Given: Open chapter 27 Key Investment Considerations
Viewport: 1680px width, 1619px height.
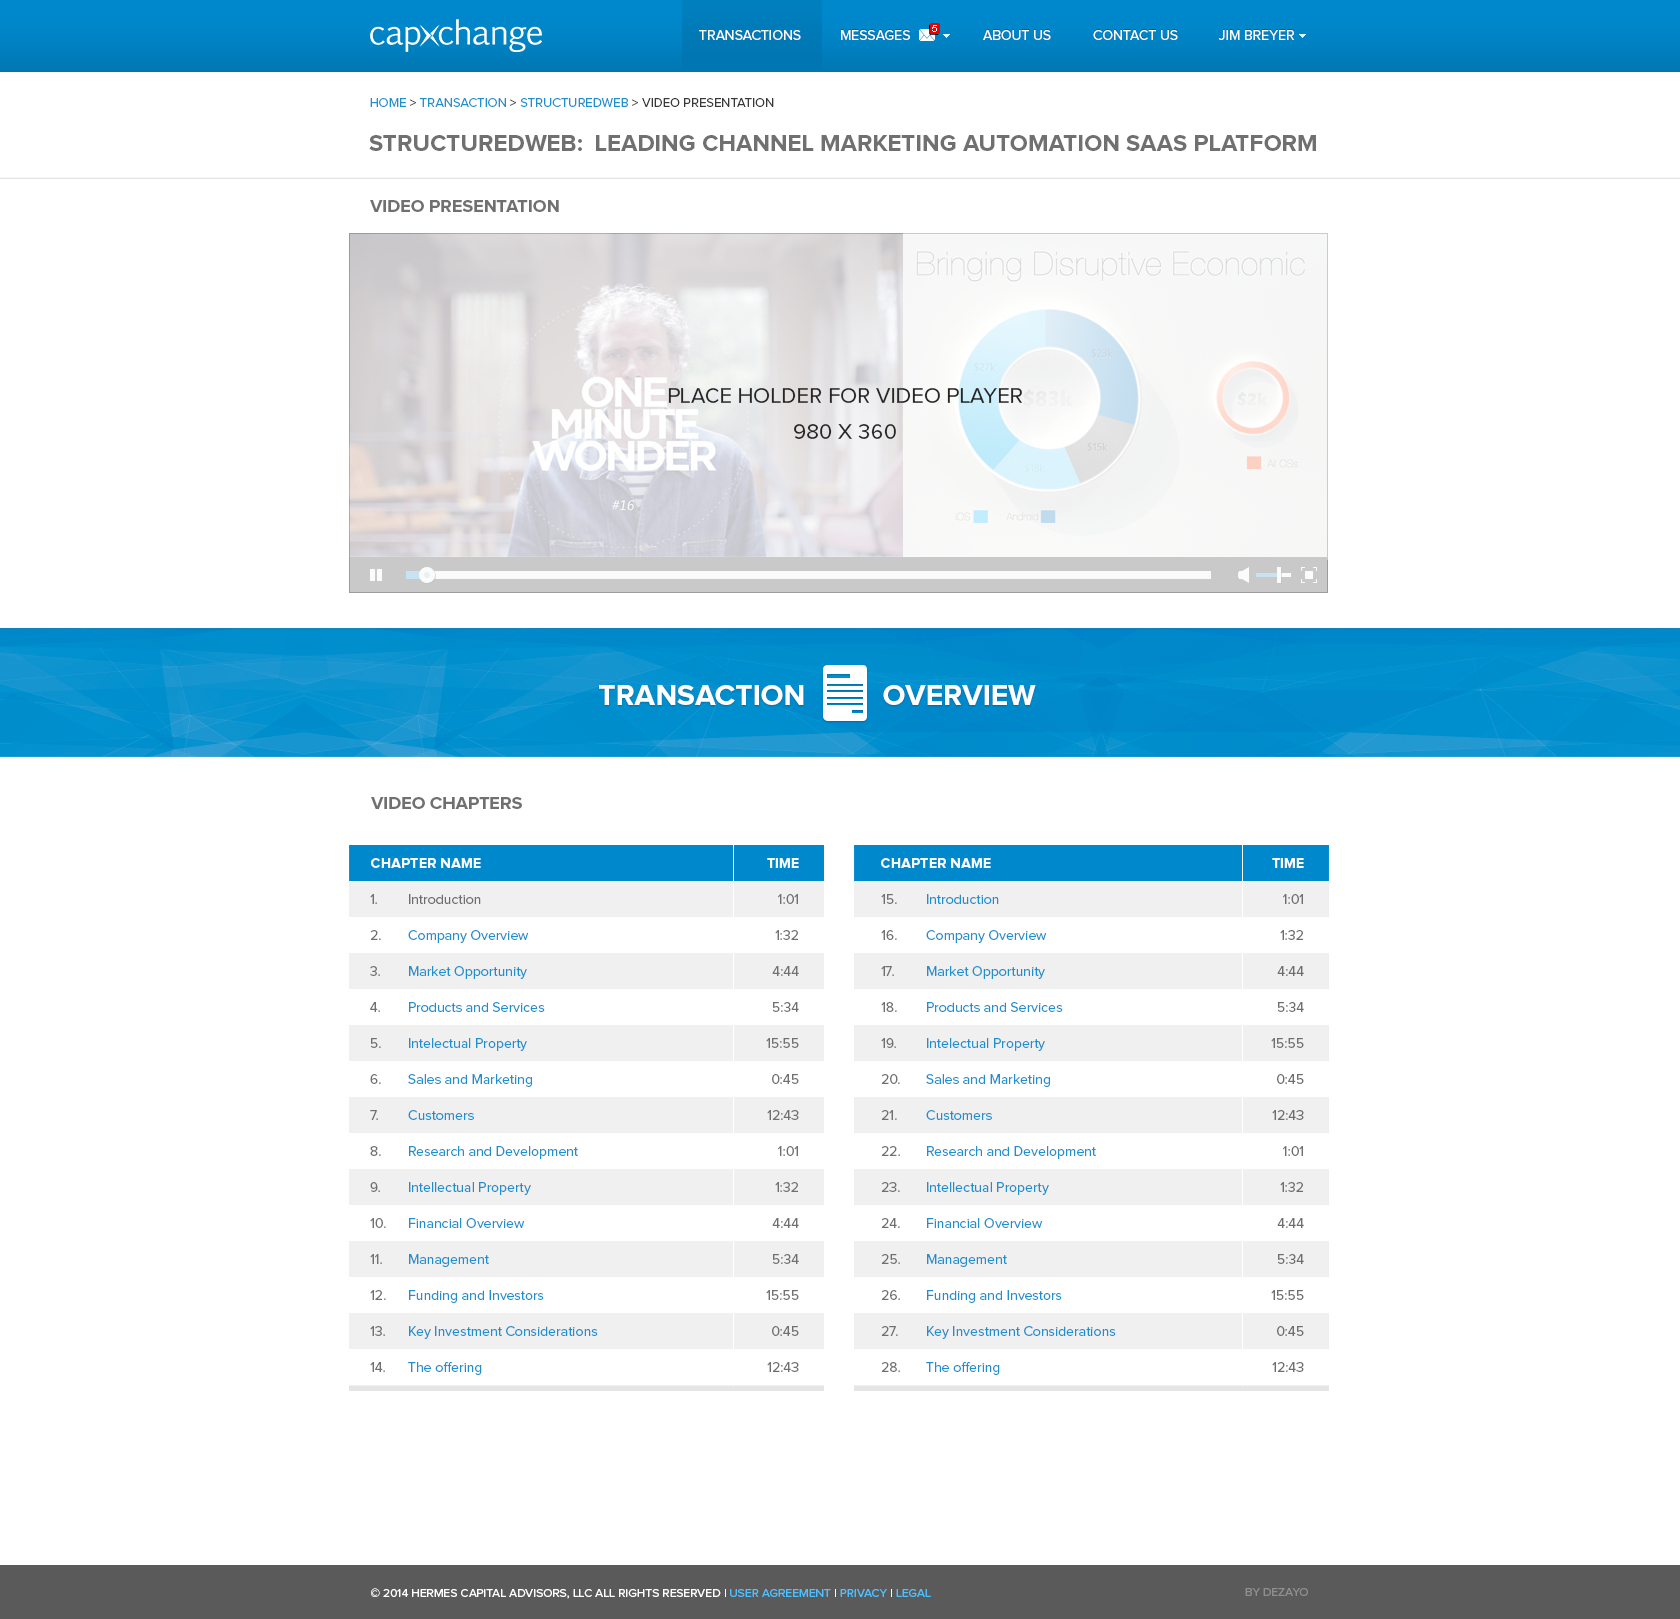Looking at the screenshot, I should [1021, 1331].
